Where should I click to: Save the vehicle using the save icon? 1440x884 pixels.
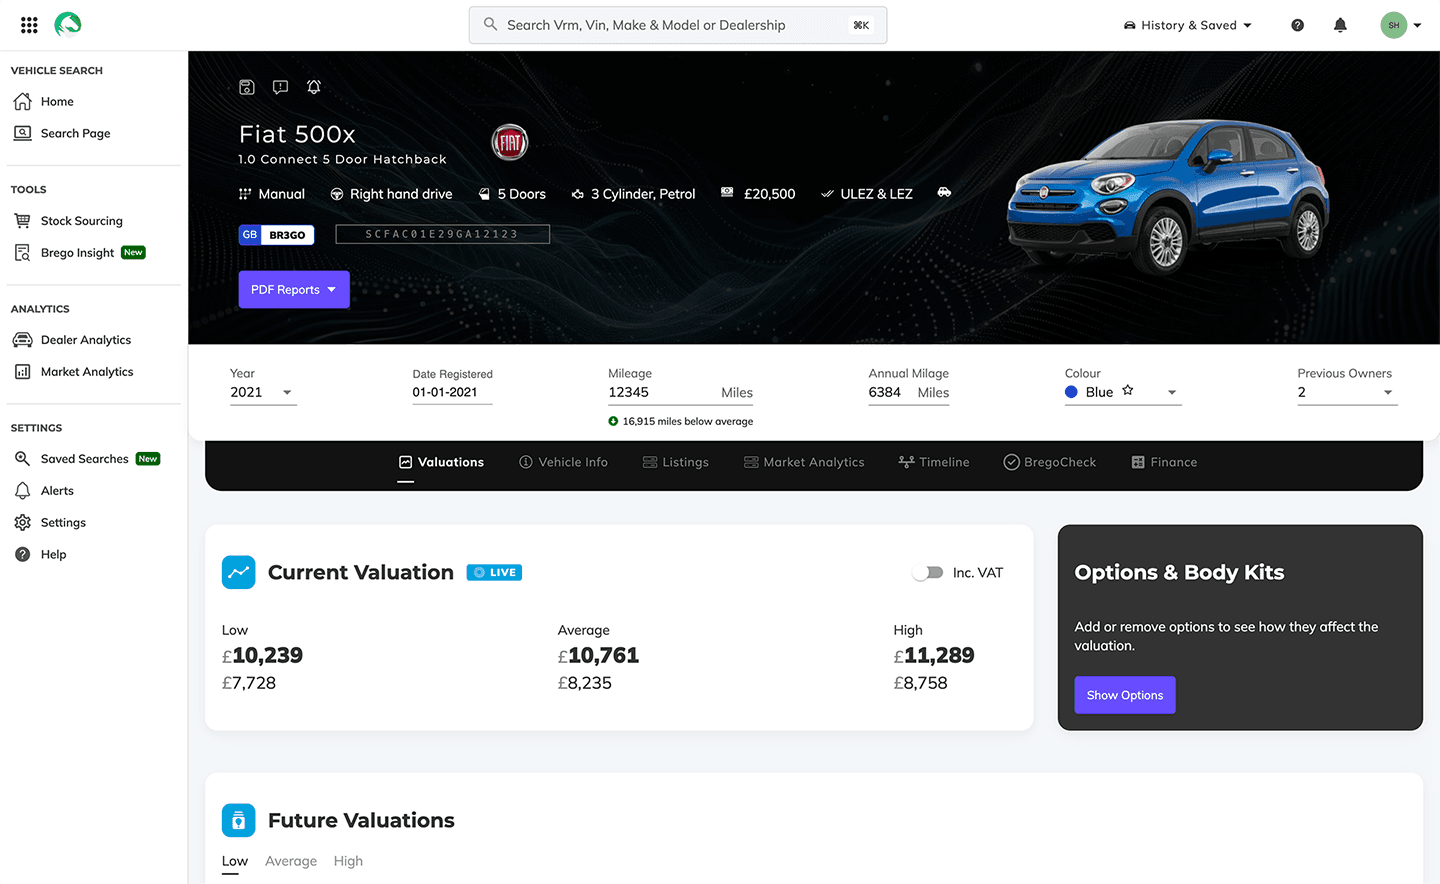coord(247,87)
